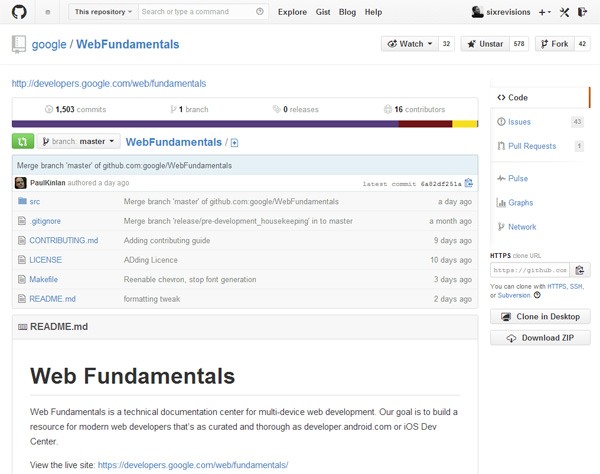Copy the clone URL to clipboard
The image size is (600, 474).
(x=581, y=270)
